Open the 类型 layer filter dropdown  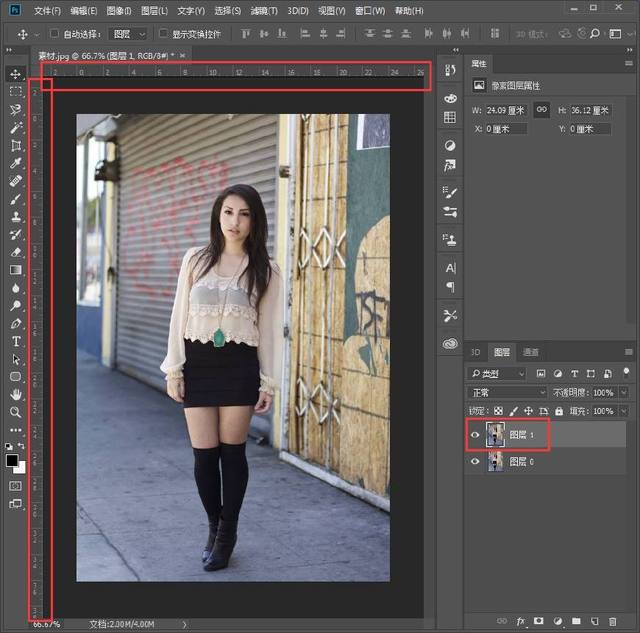(498, 374)
